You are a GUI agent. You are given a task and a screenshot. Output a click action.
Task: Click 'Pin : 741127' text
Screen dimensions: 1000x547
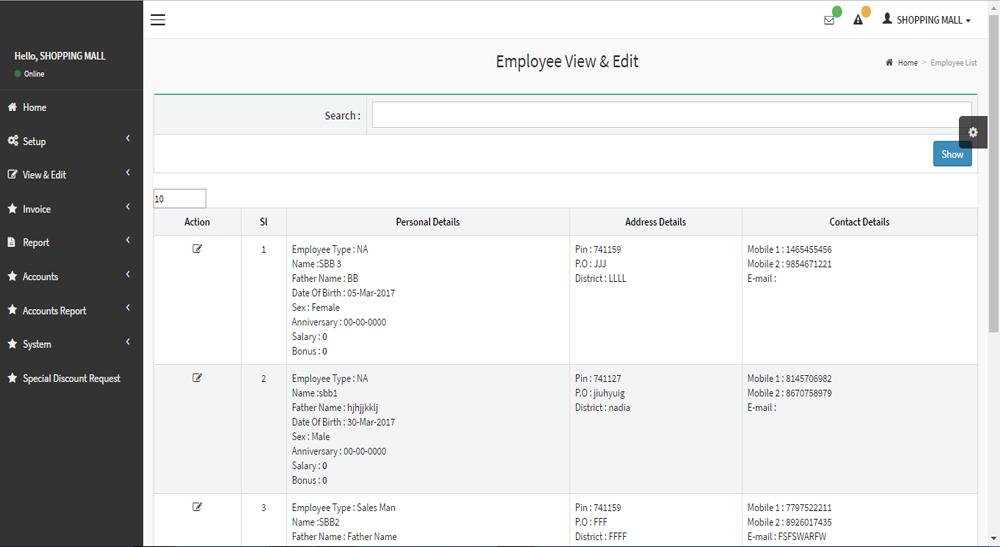click(598, 378)
